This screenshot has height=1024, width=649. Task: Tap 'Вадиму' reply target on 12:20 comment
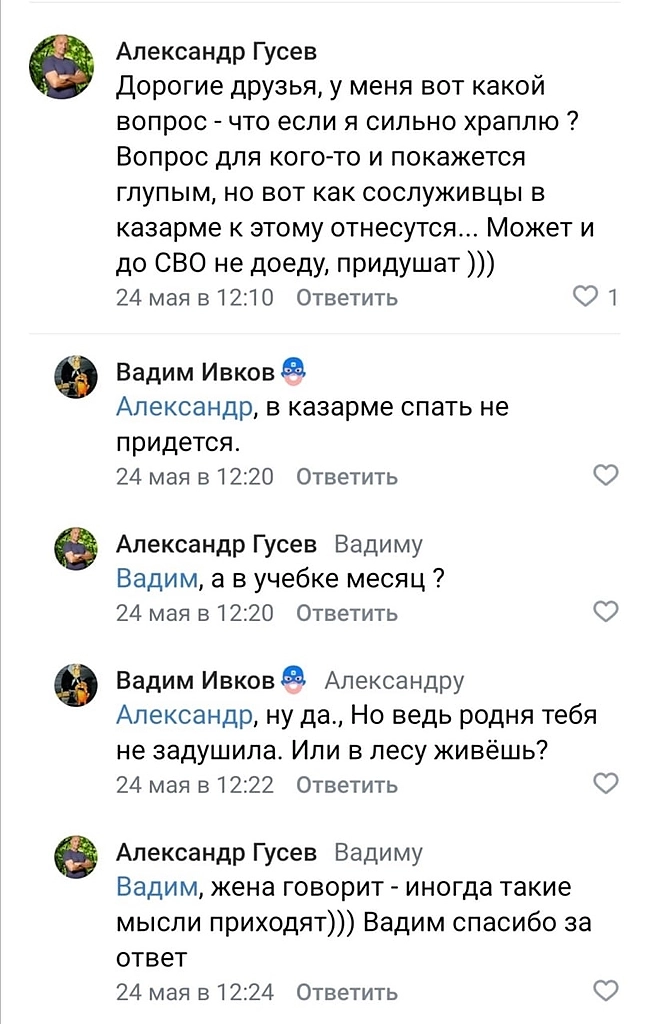378,545
